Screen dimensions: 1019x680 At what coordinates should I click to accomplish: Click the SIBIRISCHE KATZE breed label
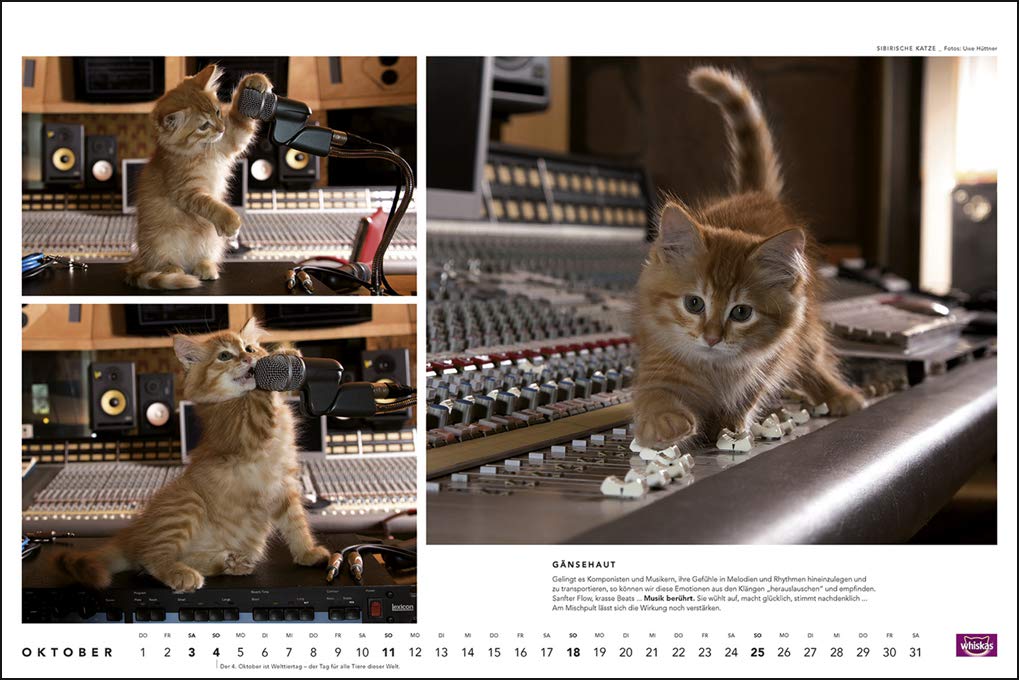[x=906, y=48]
